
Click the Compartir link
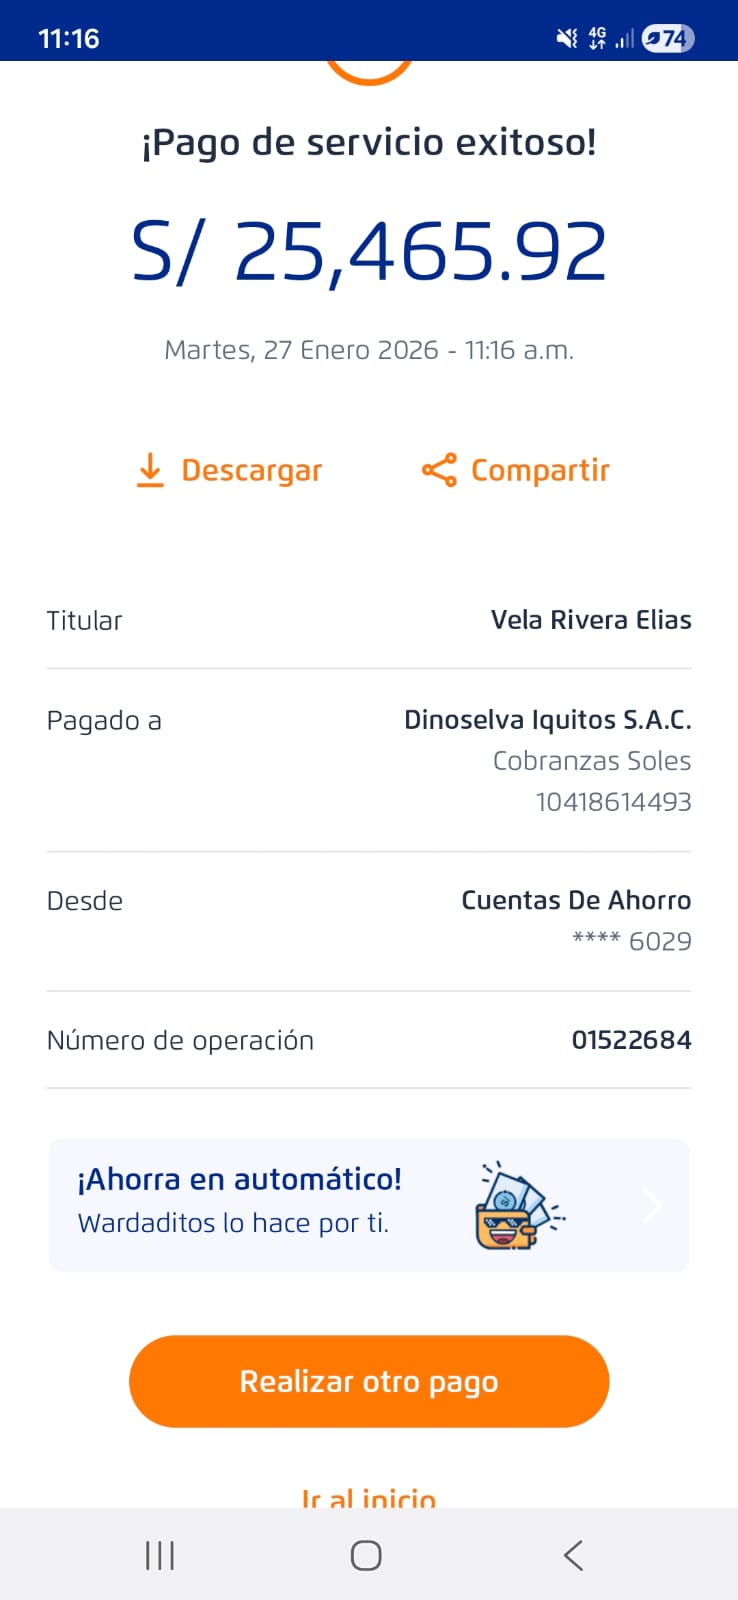[x=540, y=470]
